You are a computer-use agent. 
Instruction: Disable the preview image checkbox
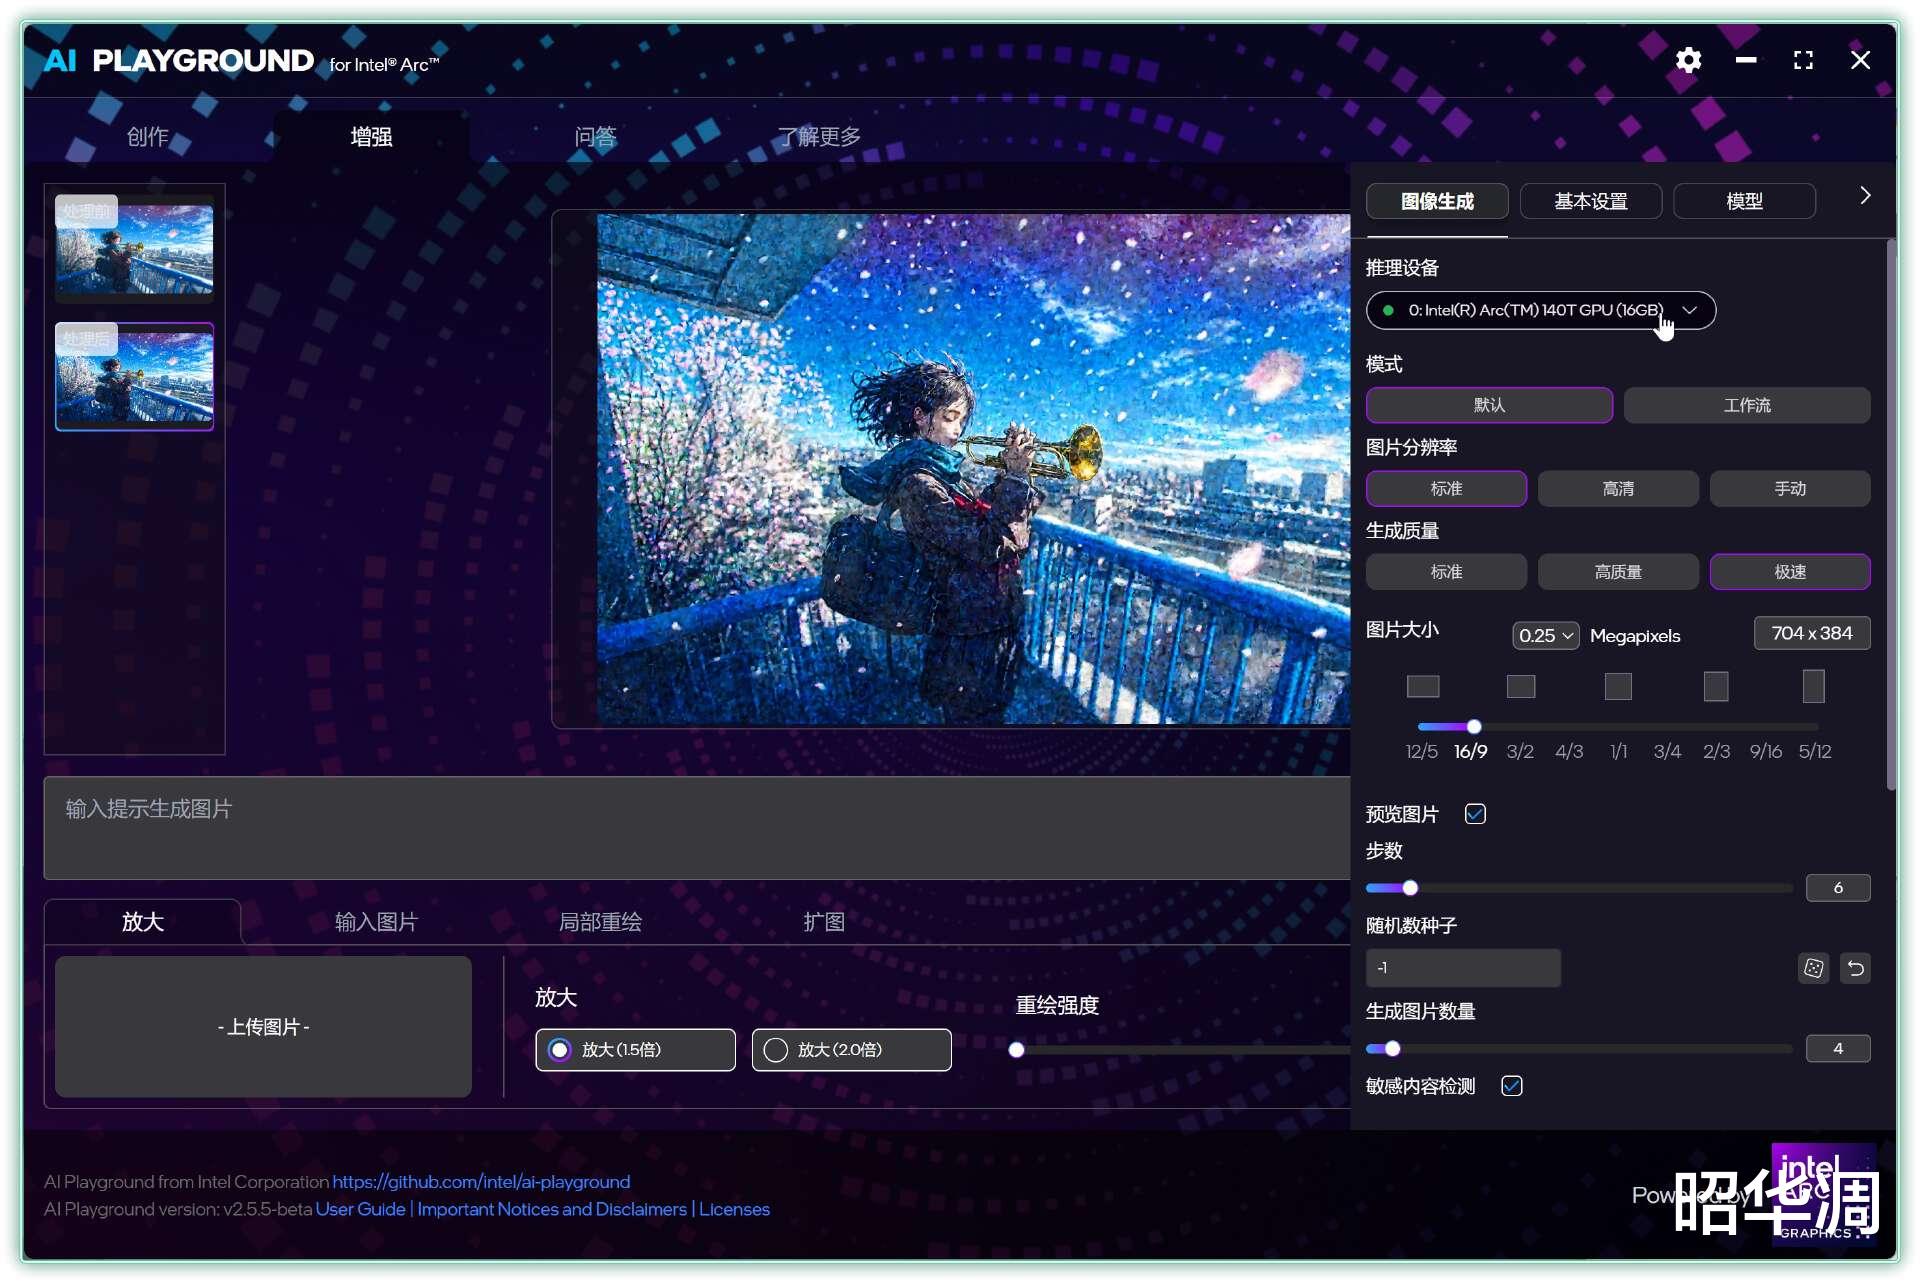coord(1475,814)
